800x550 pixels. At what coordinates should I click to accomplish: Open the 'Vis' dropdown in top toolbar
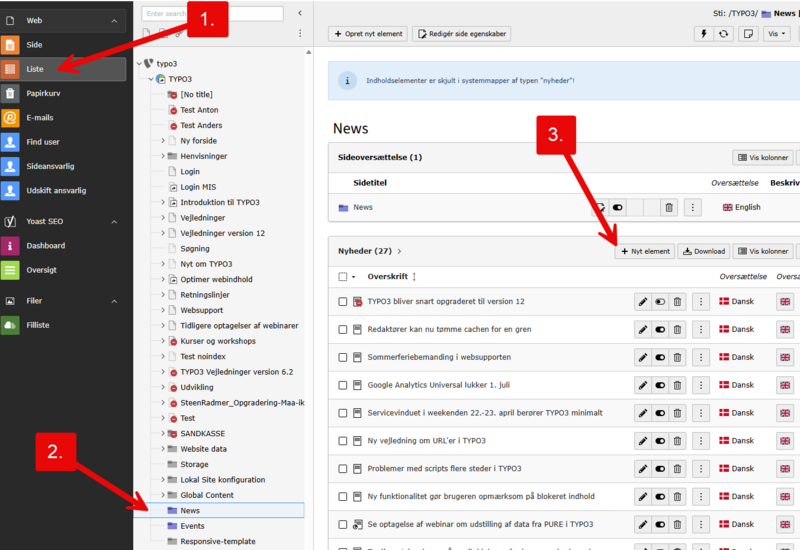[776, 34]
